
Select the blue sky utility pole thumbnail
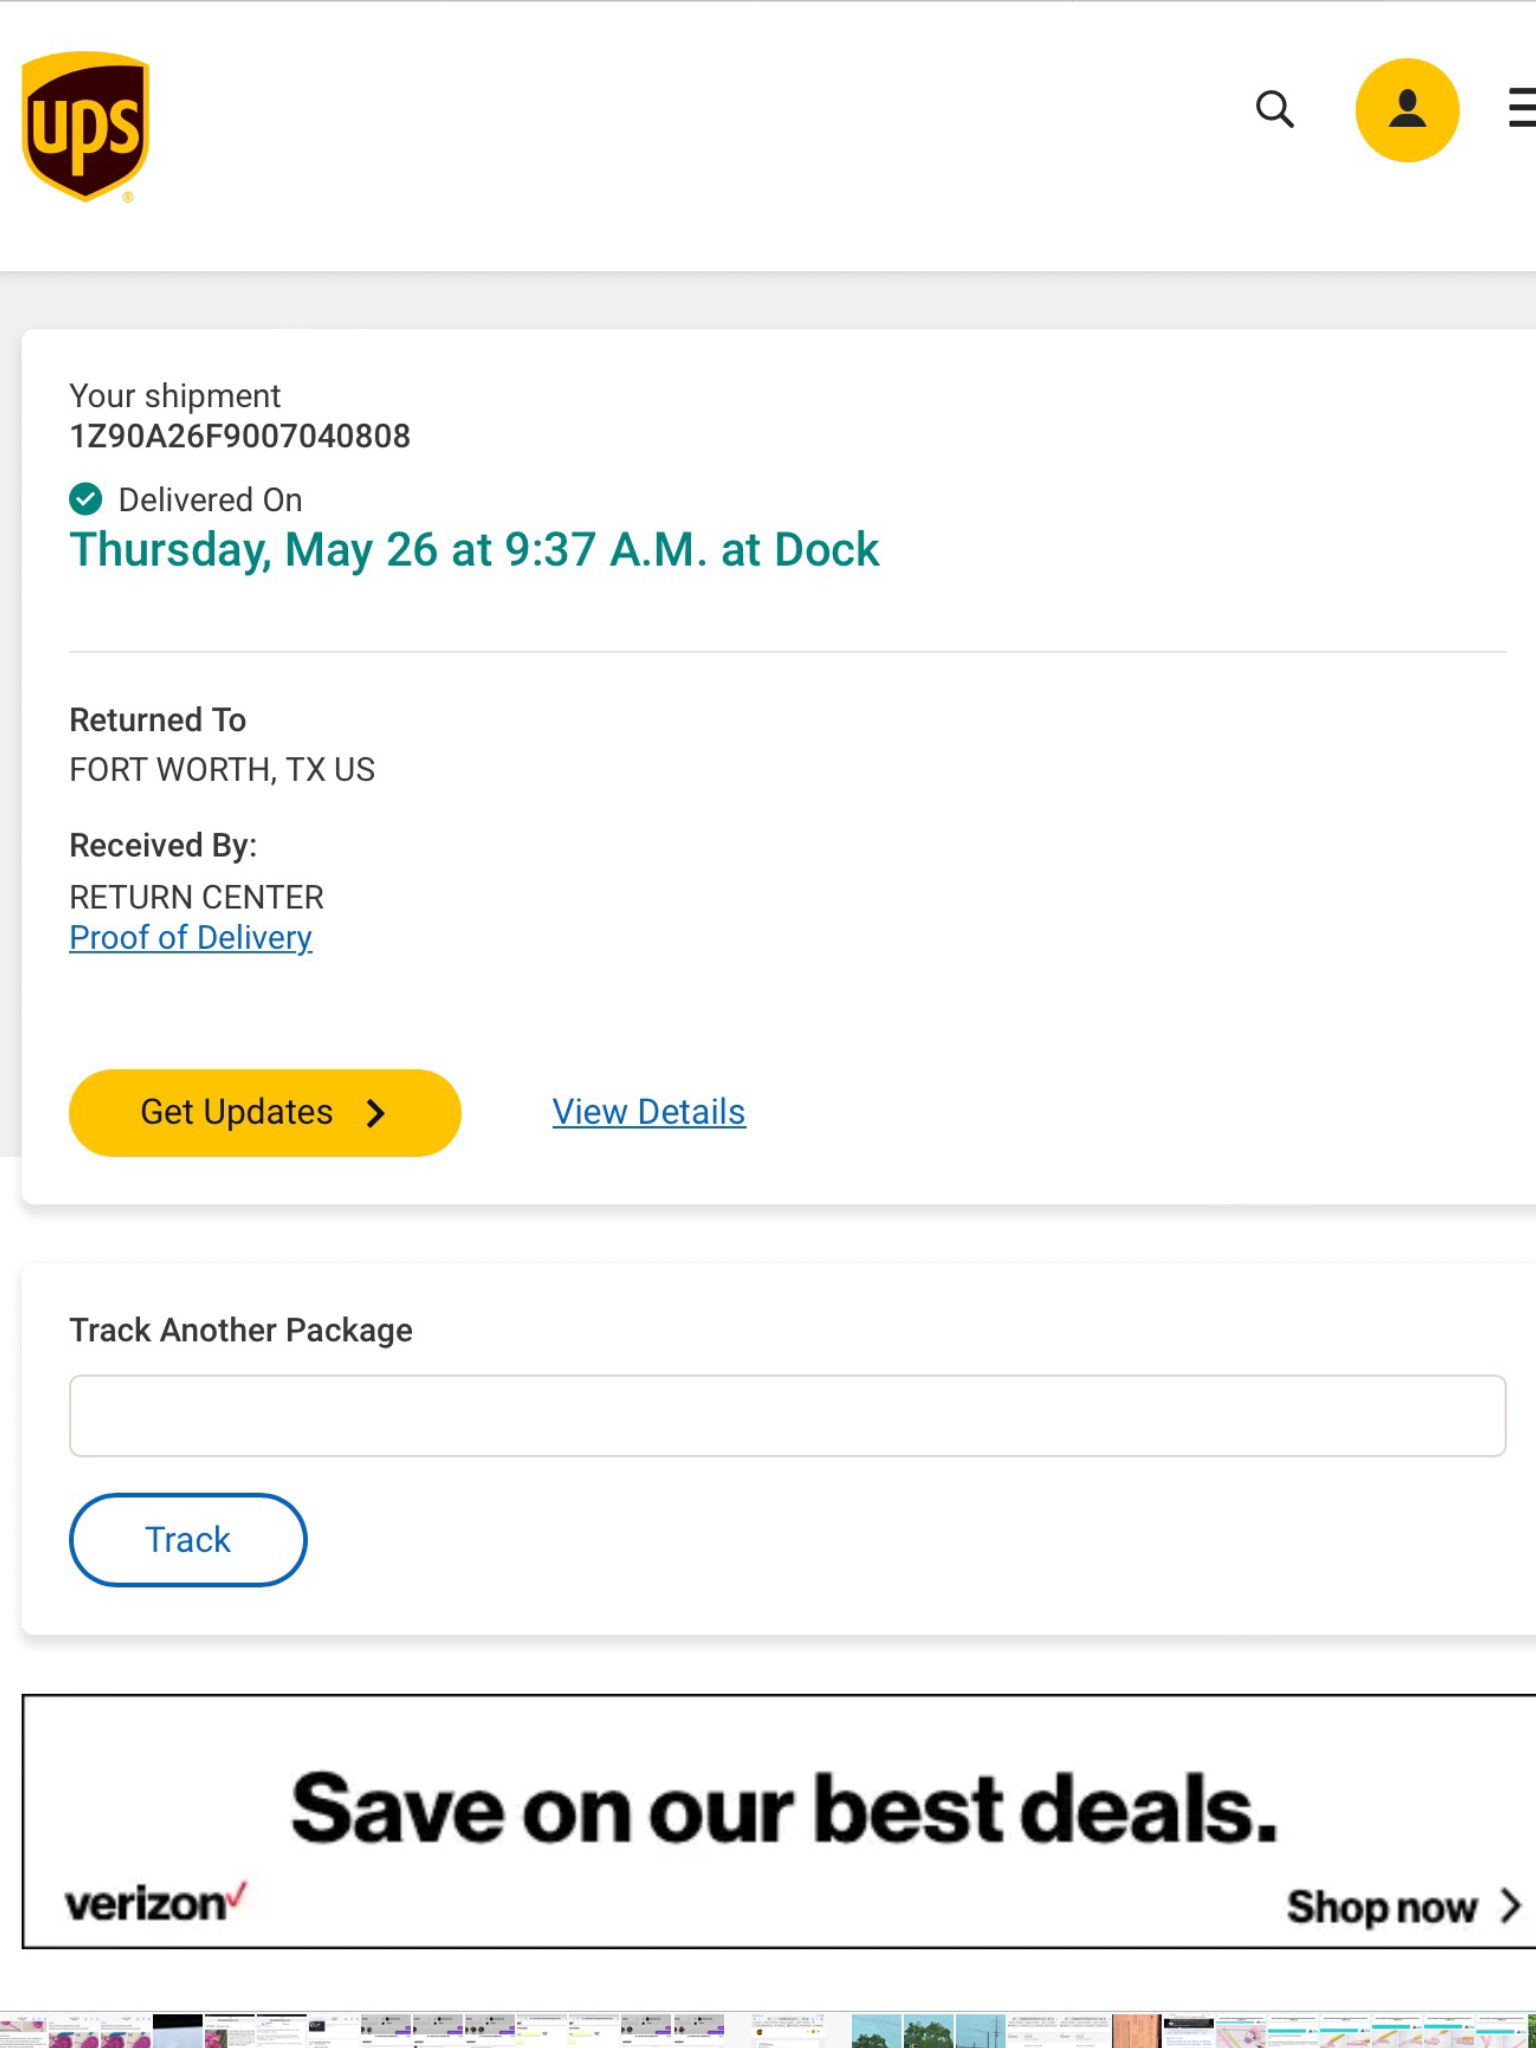[981, 2031]
